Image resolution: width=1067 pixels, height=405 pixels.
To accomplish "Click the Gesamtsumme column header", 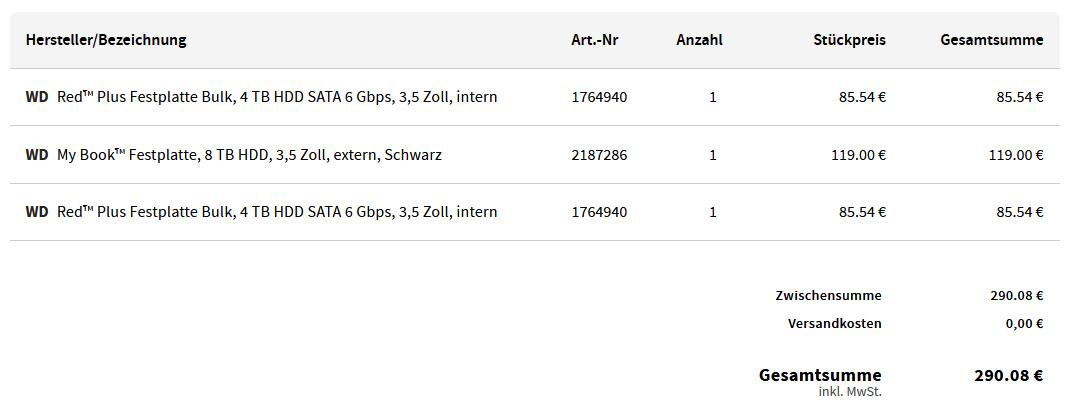I will tap(991, 41).
